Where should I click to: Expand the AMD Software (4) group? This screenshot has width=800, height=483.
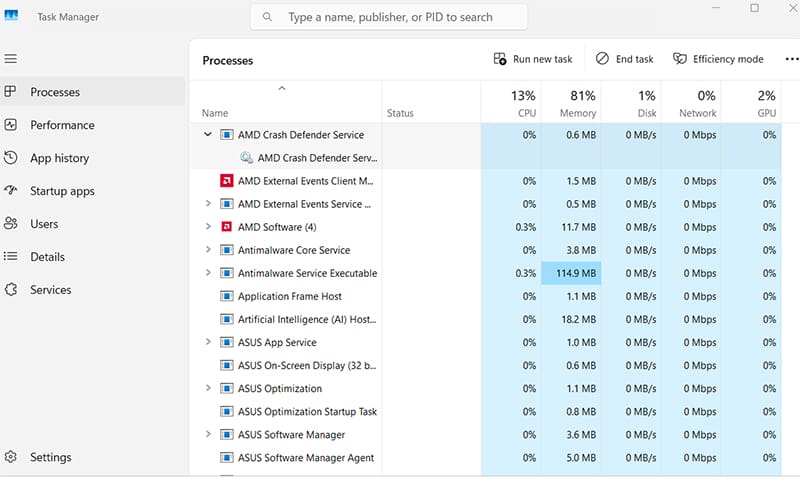click(208, 227)
